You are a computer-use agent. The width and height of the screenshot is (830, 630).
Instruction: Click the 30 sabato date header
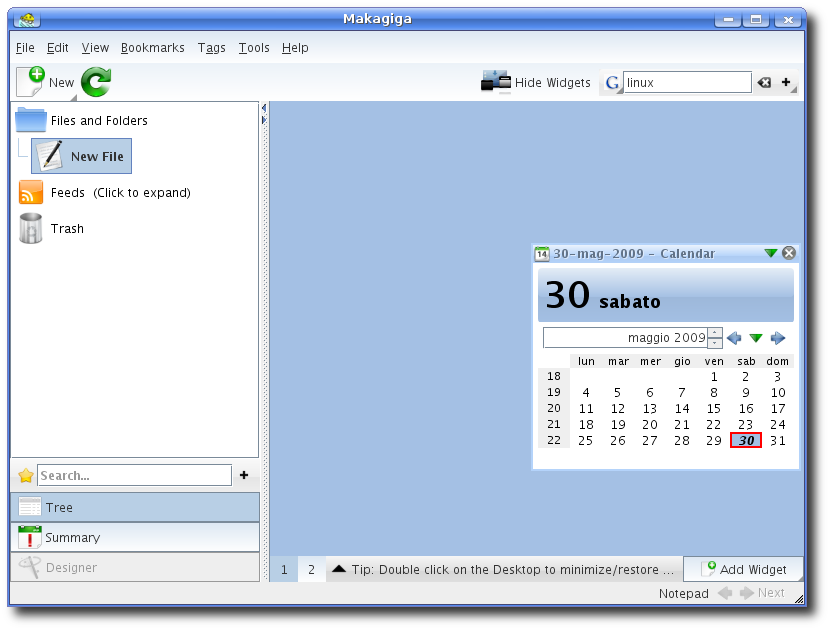665,295
